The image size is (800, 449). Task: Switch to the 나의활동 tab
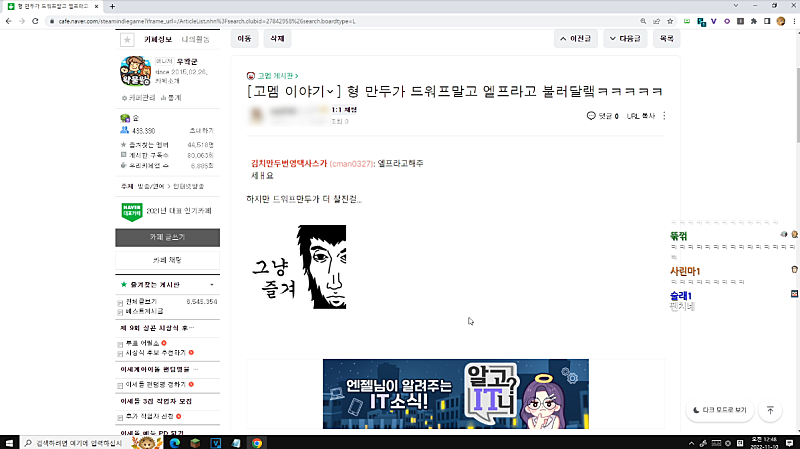197,39
